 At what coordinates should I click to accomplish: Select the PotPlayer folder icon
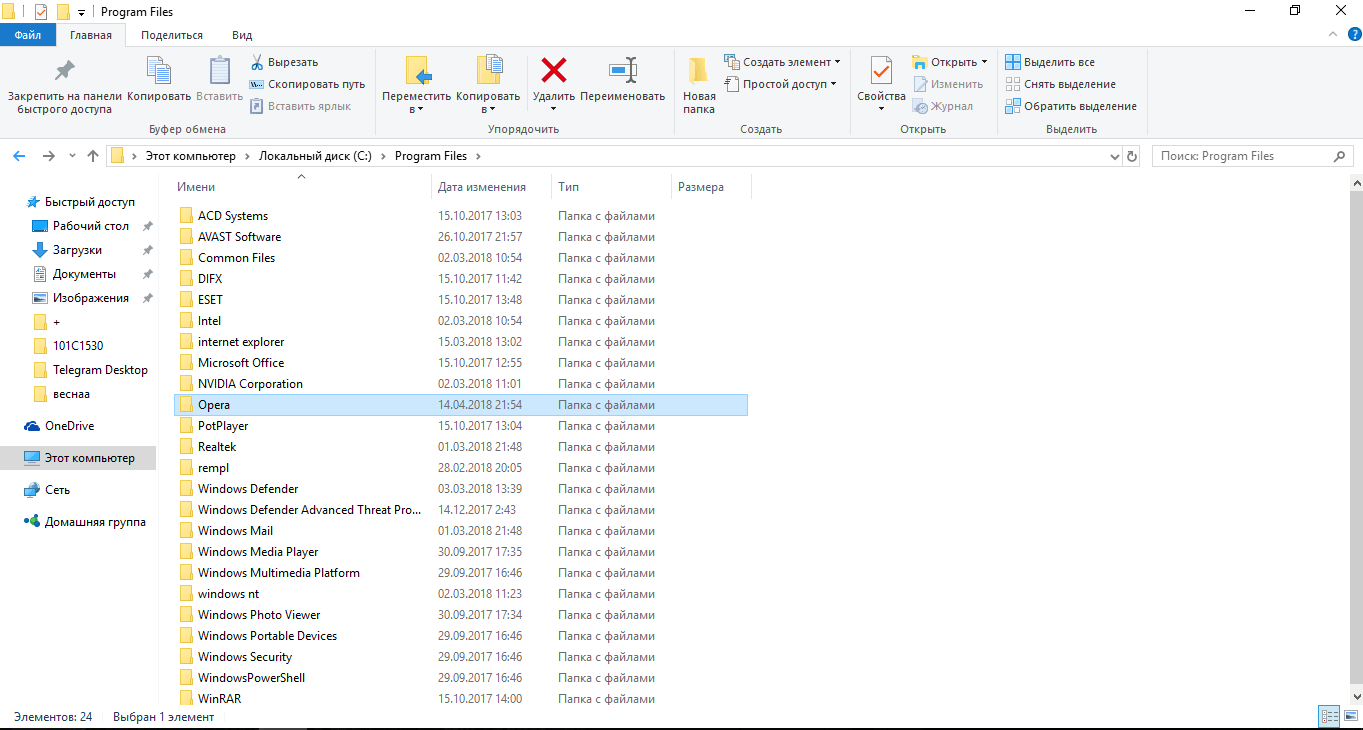(186, 426)
